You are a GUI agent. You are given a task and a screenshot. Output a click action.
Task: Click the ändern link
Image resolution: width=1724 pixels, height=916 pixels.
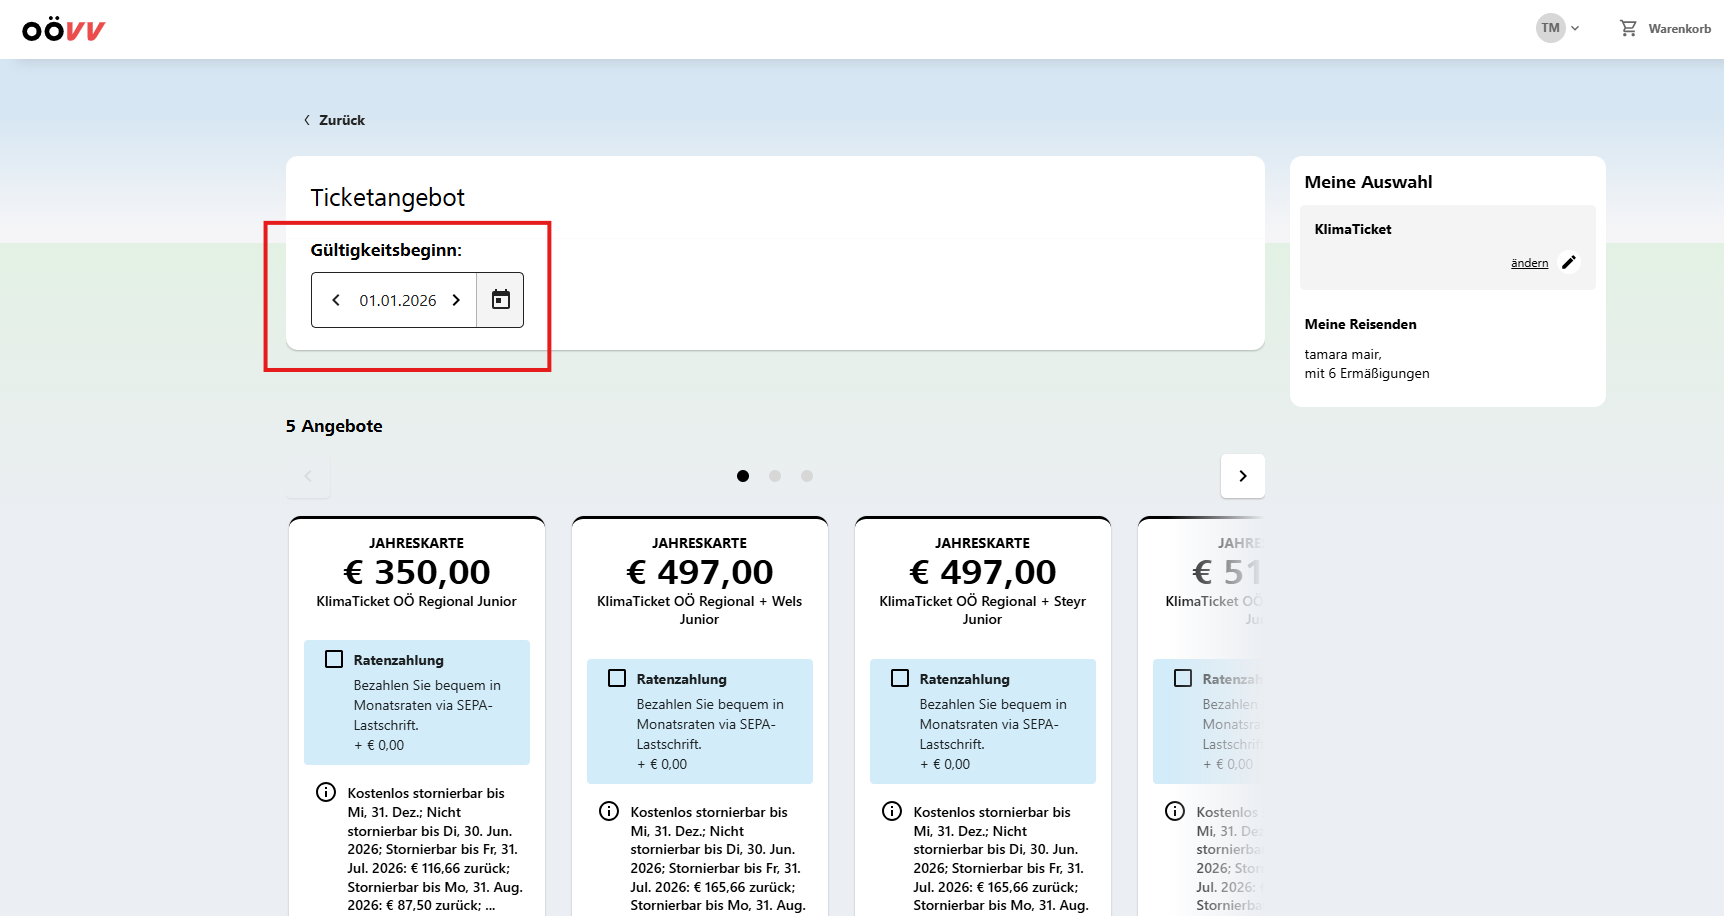[x=1529, y=263]
